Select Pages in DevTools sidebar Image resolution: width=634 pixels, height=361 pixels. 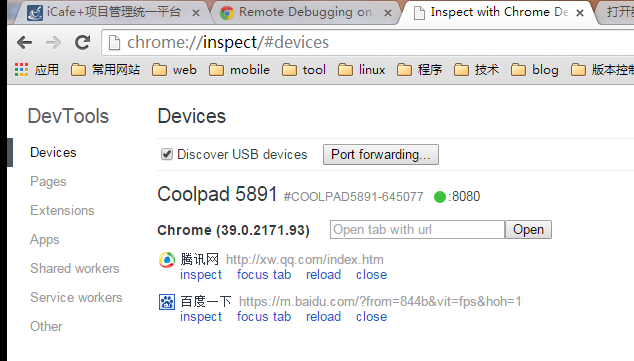coord(48,182)
